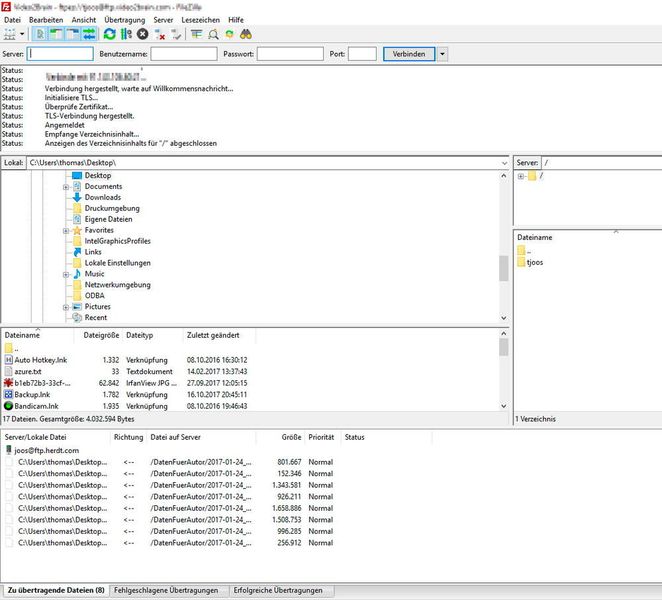Open file search with the binoculars icon
The width and height of the screenshot is (662, 600).
246,34
